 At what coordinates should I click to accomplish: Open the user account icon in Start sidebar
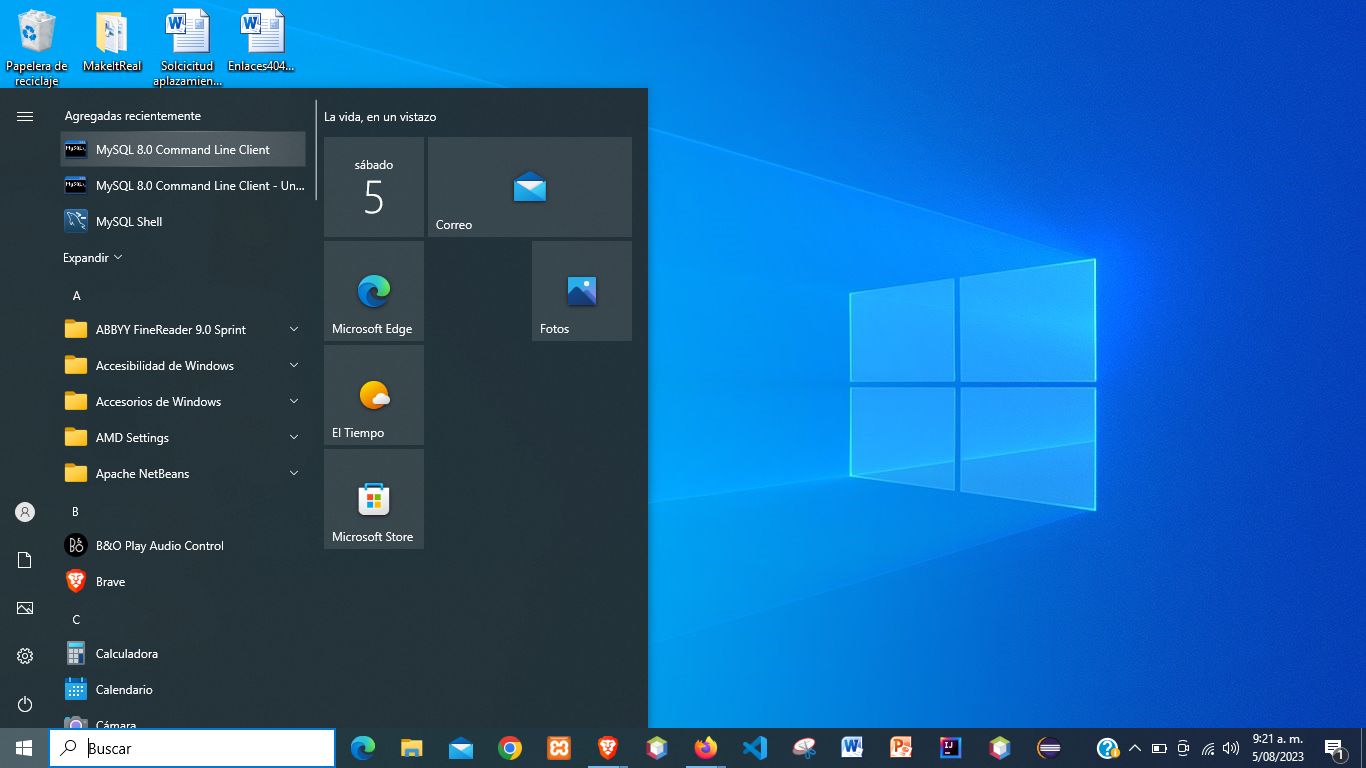tap(25, 512)
